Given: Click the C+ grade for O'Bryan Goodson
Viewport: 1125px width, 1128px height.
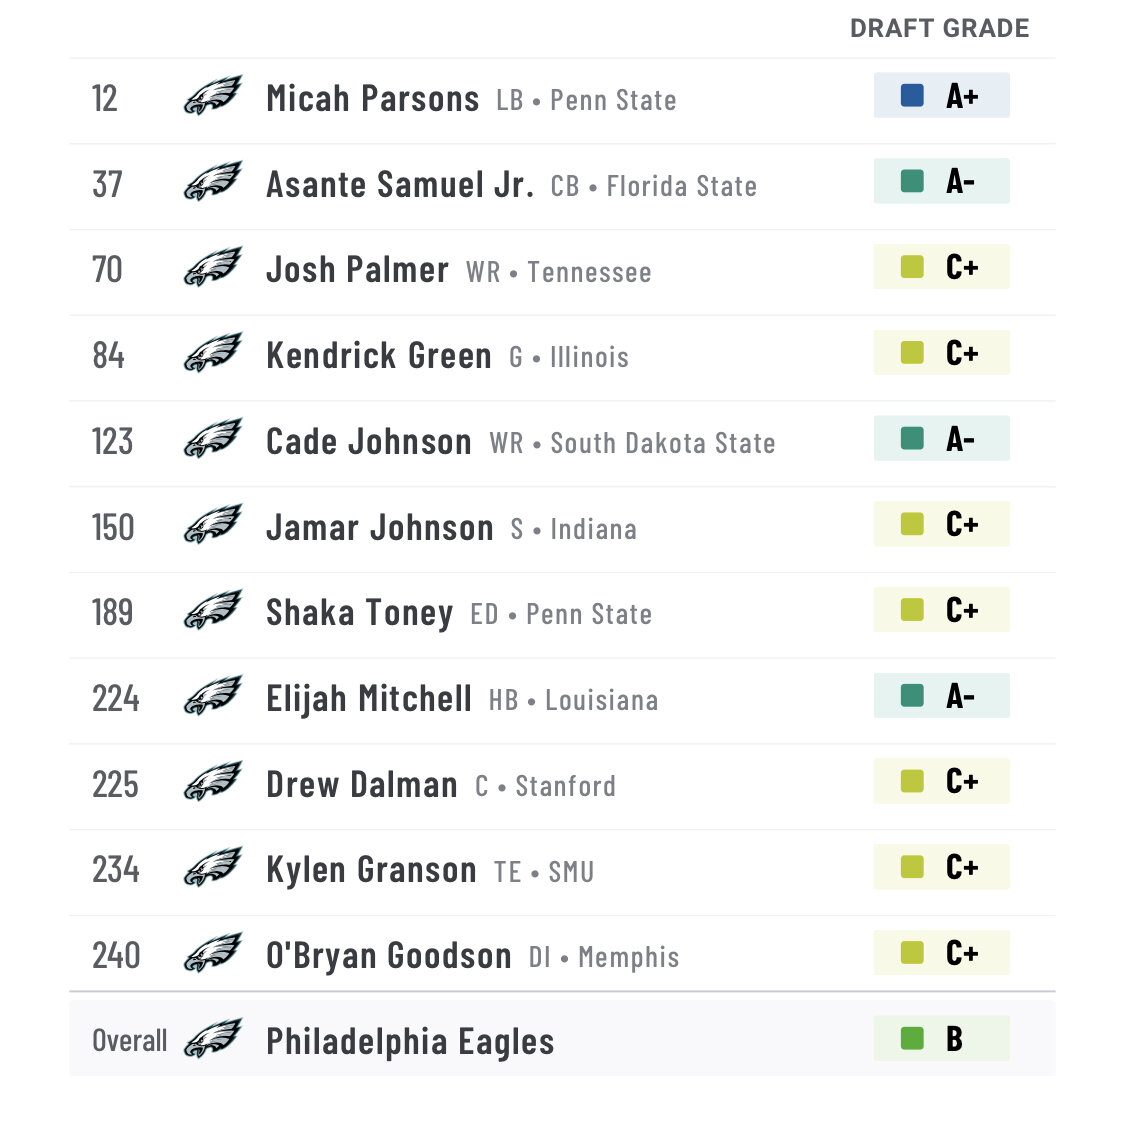Looking at the screenshot, I should point(942,952).
